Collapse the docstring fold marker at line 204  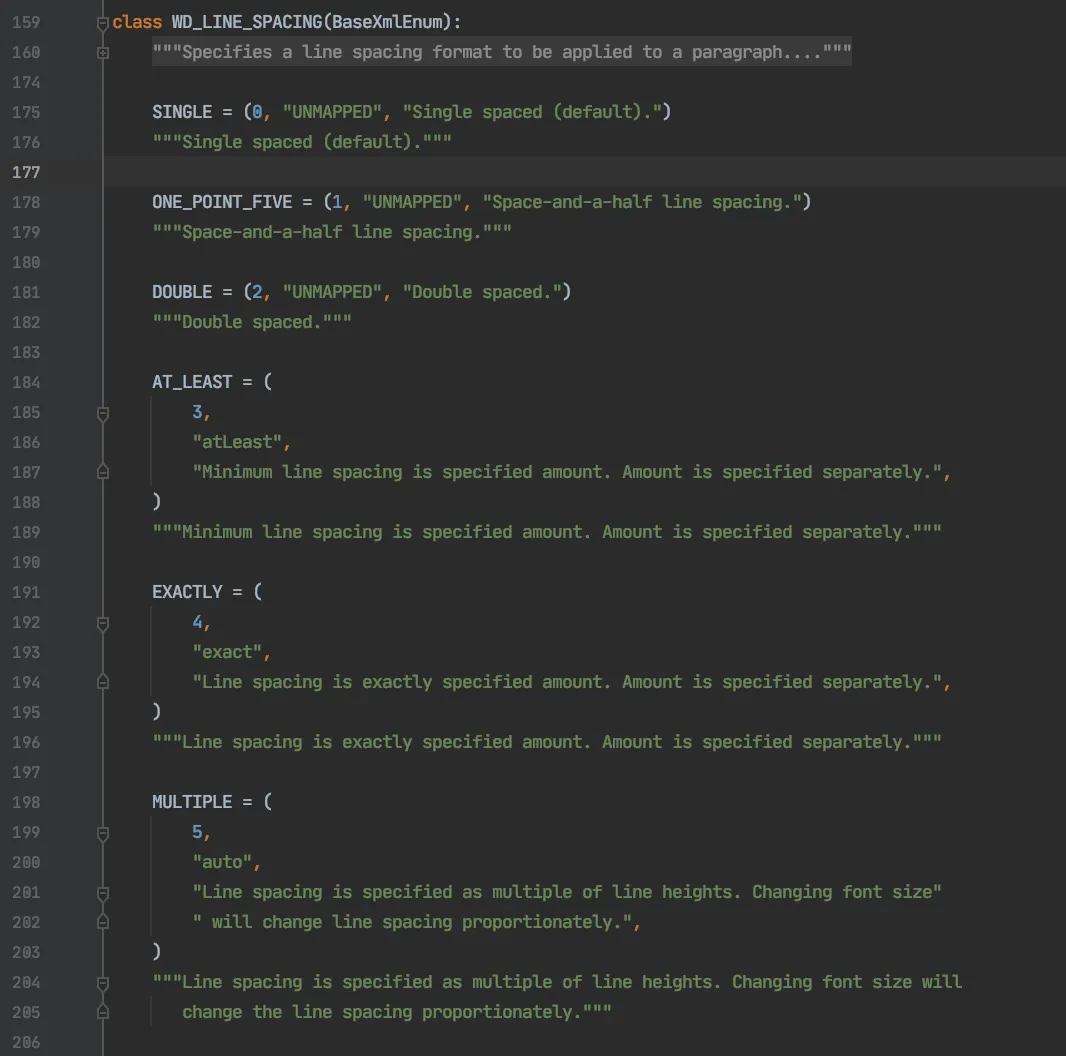(x=103, y=983)
